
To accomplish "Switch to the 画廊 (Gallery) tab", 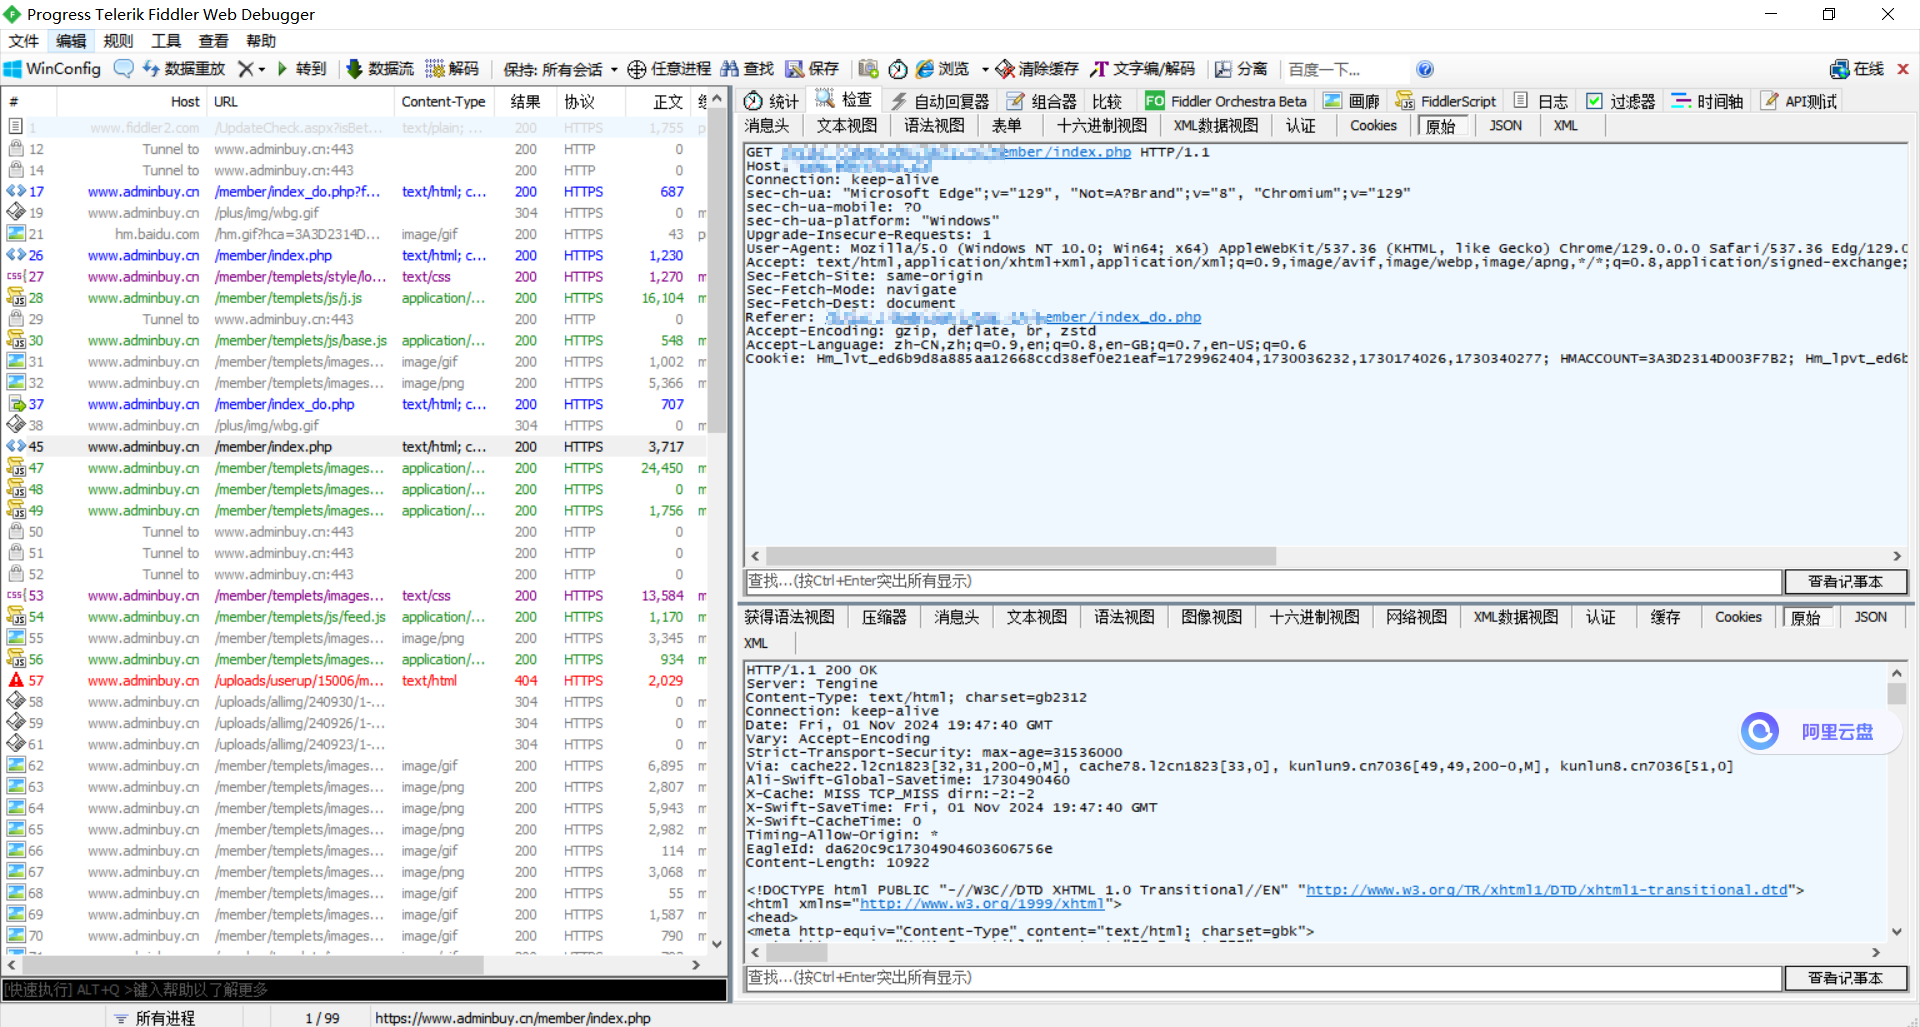I will [x=1351, y=101].
